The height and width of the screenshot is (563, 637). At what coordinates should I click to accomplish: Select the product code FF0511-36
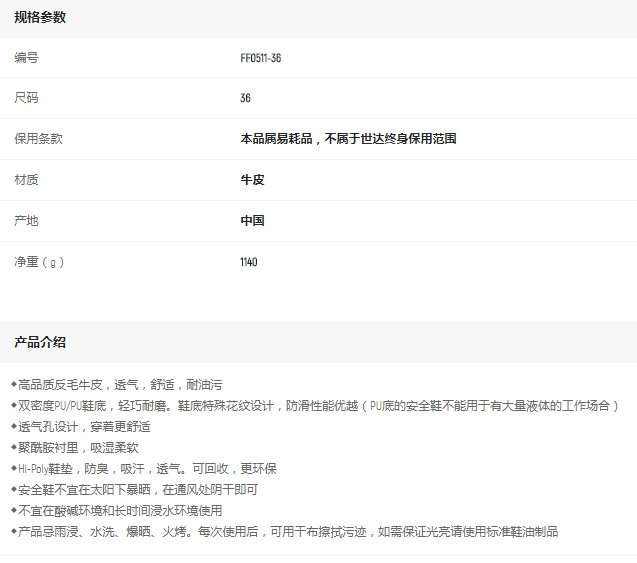(260, 58)
